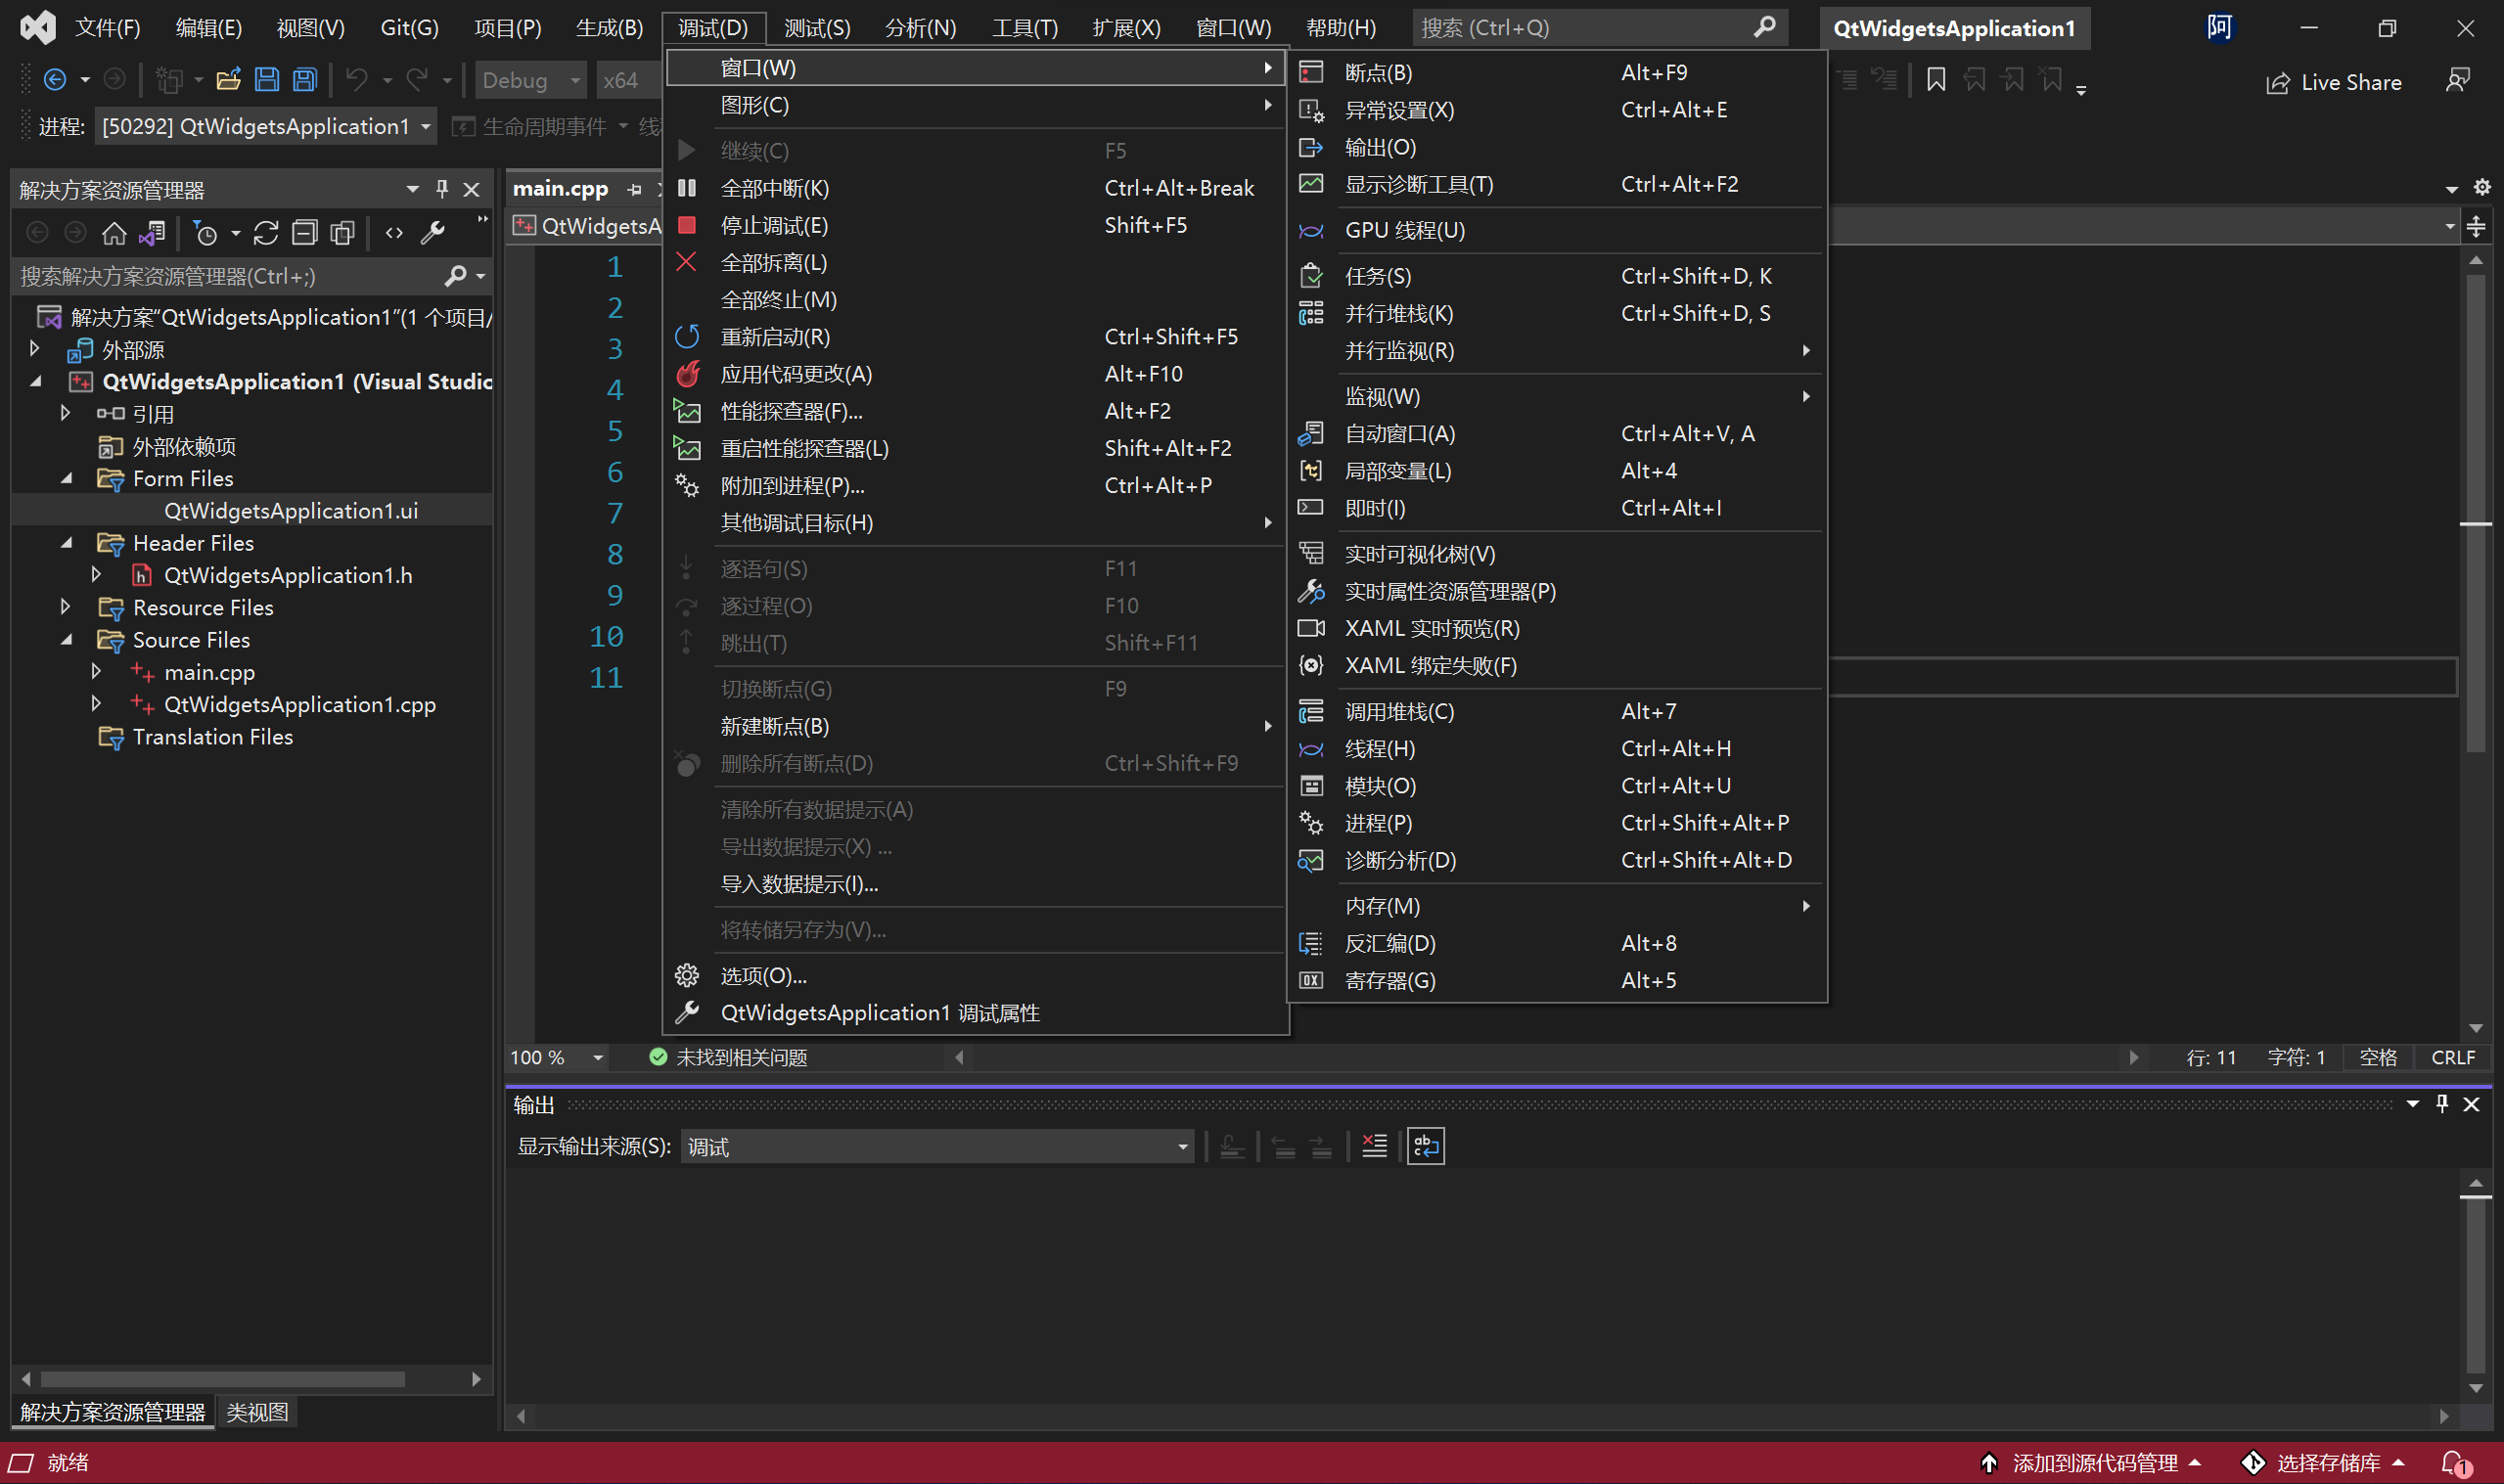
Task: Toggle auto-hide pin on Solution Explorer panel
Action: click(442, 189)
